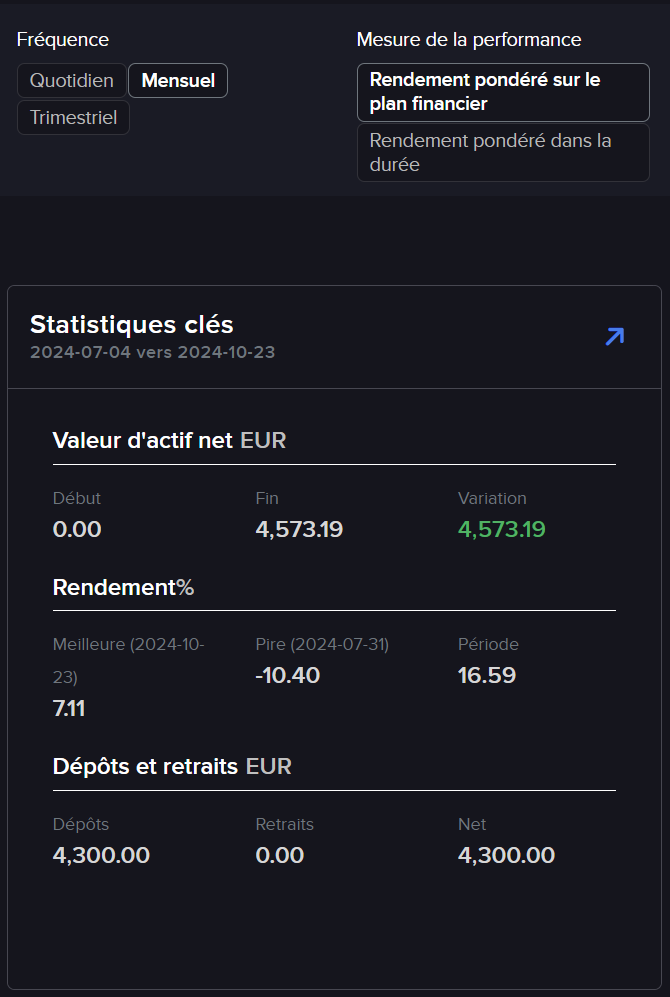Select the Quotidien frequency option
Screen dimensions: 670x997
[72, 81]
